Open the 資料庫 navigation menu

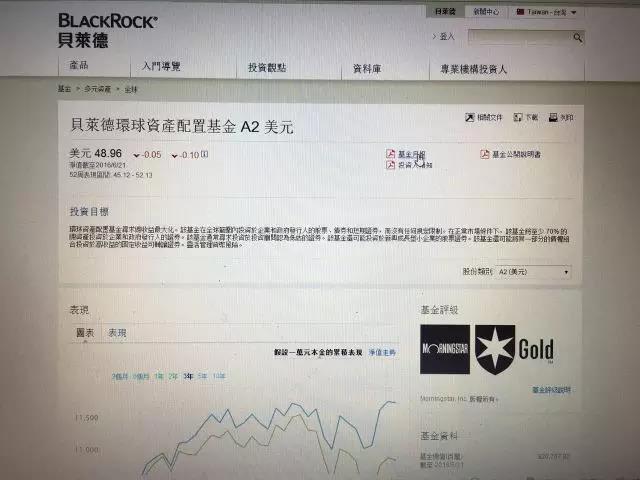pyautogui.click(x=367, y=69)
